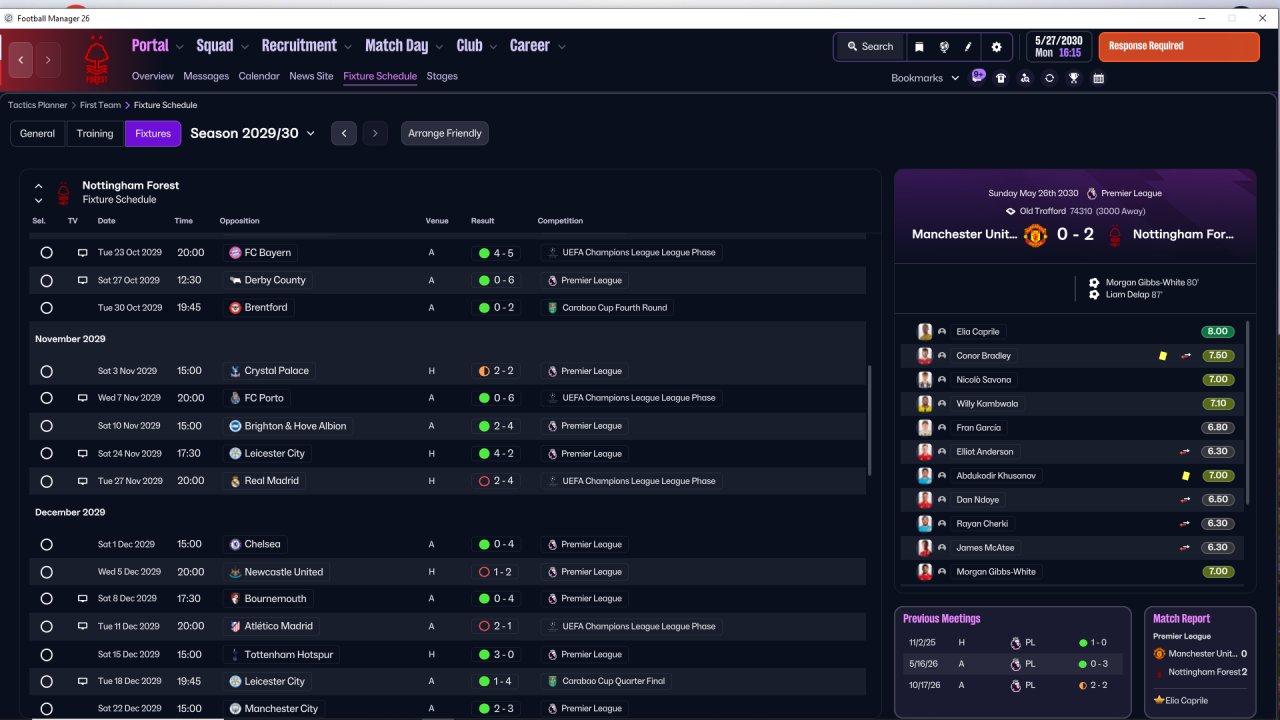Click the TV icon on the FC Bayern row
Screen dimensions: 1280x720
click(83, 253)
